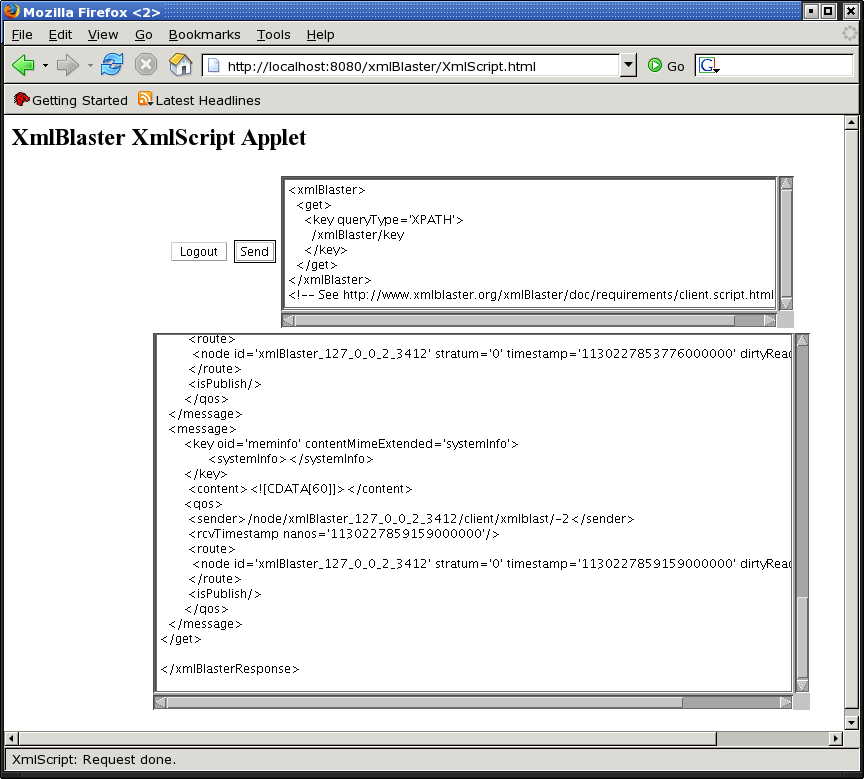Open the Bookmarks menu
The width and height of the screenshot is (864, 779).
[204, 35]
